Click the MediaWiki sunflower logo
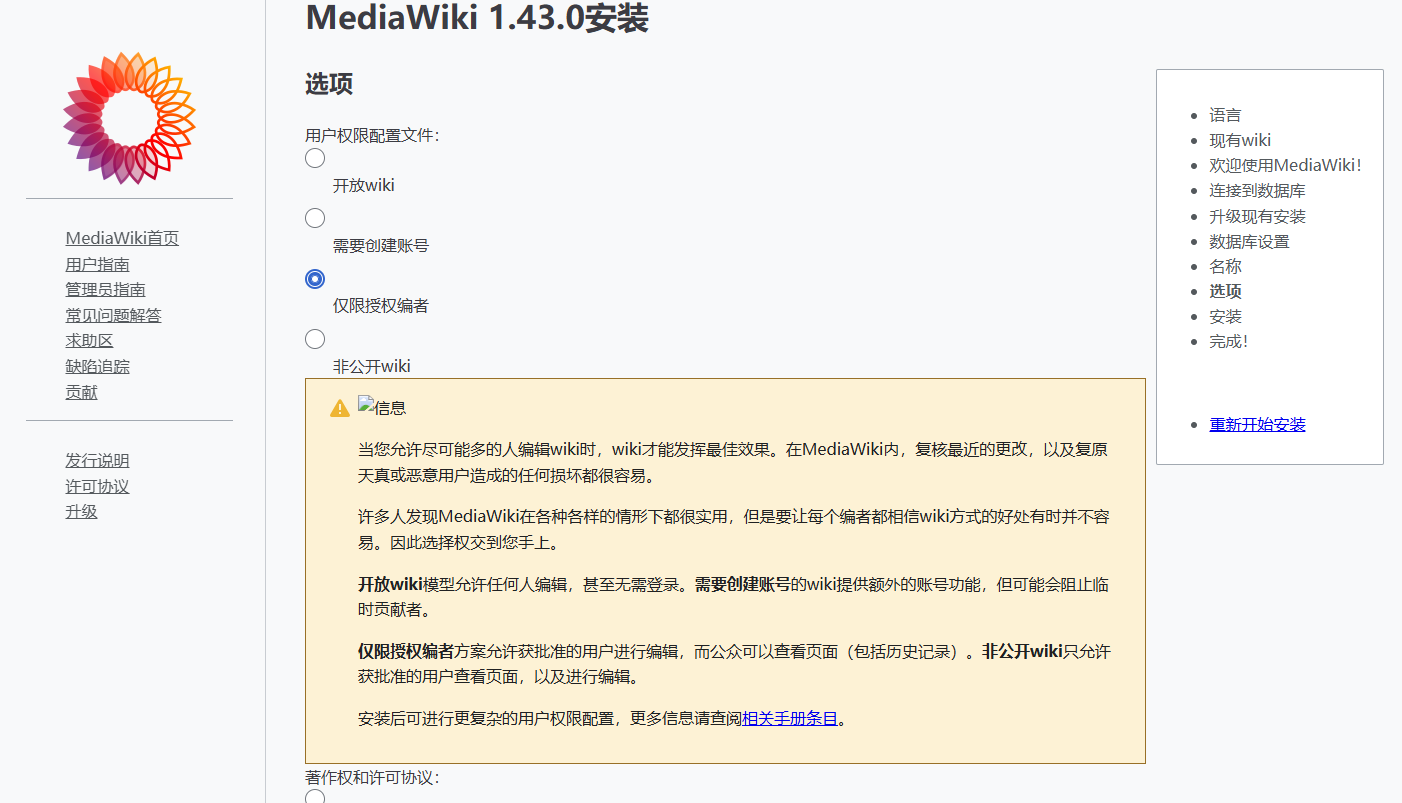Viewport: 1402px width, 803px height. [129, 118]
